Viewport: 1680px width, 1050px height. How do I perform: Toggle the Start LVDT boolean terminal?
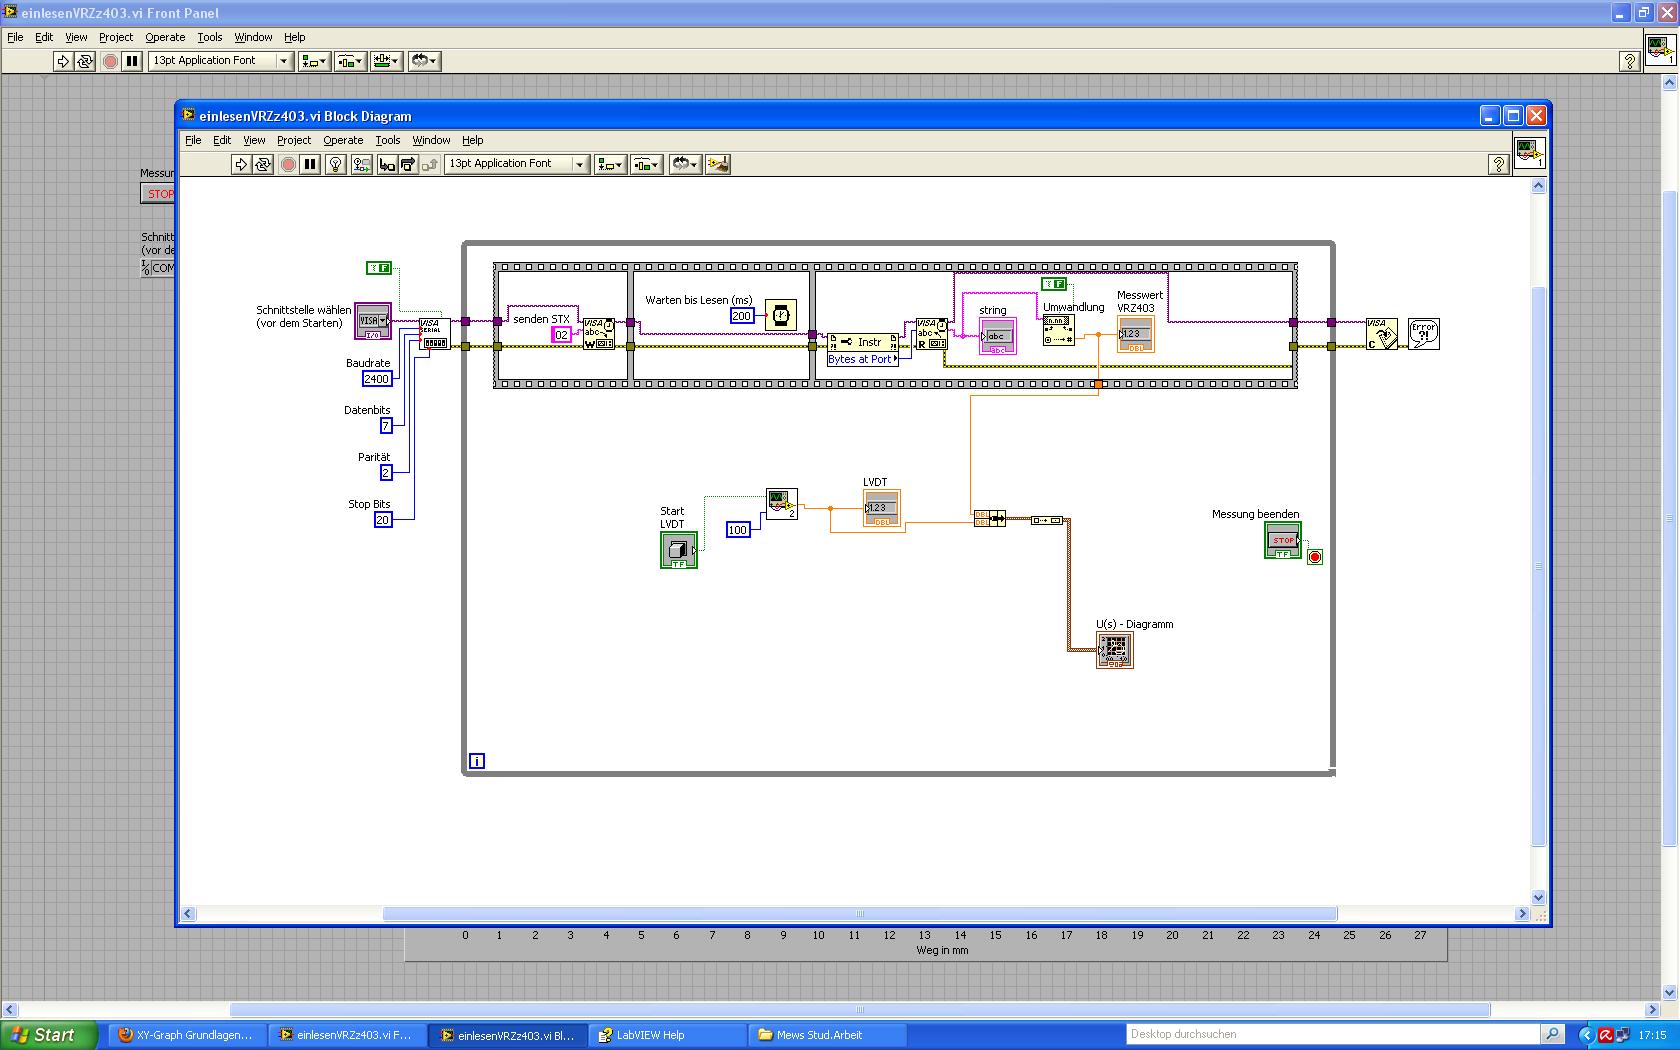click(679, 550)
